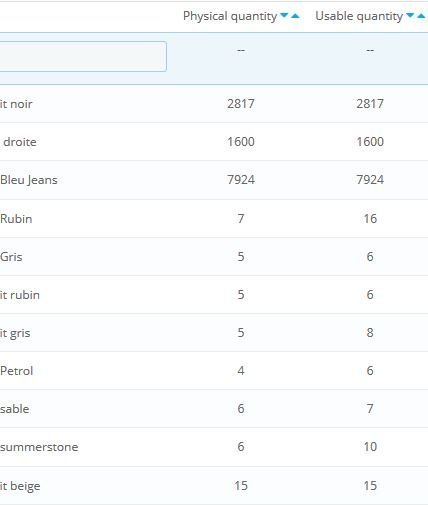Select the summerstone product row
This screenshot has width=428, height=505.
[x=214, y=447]
